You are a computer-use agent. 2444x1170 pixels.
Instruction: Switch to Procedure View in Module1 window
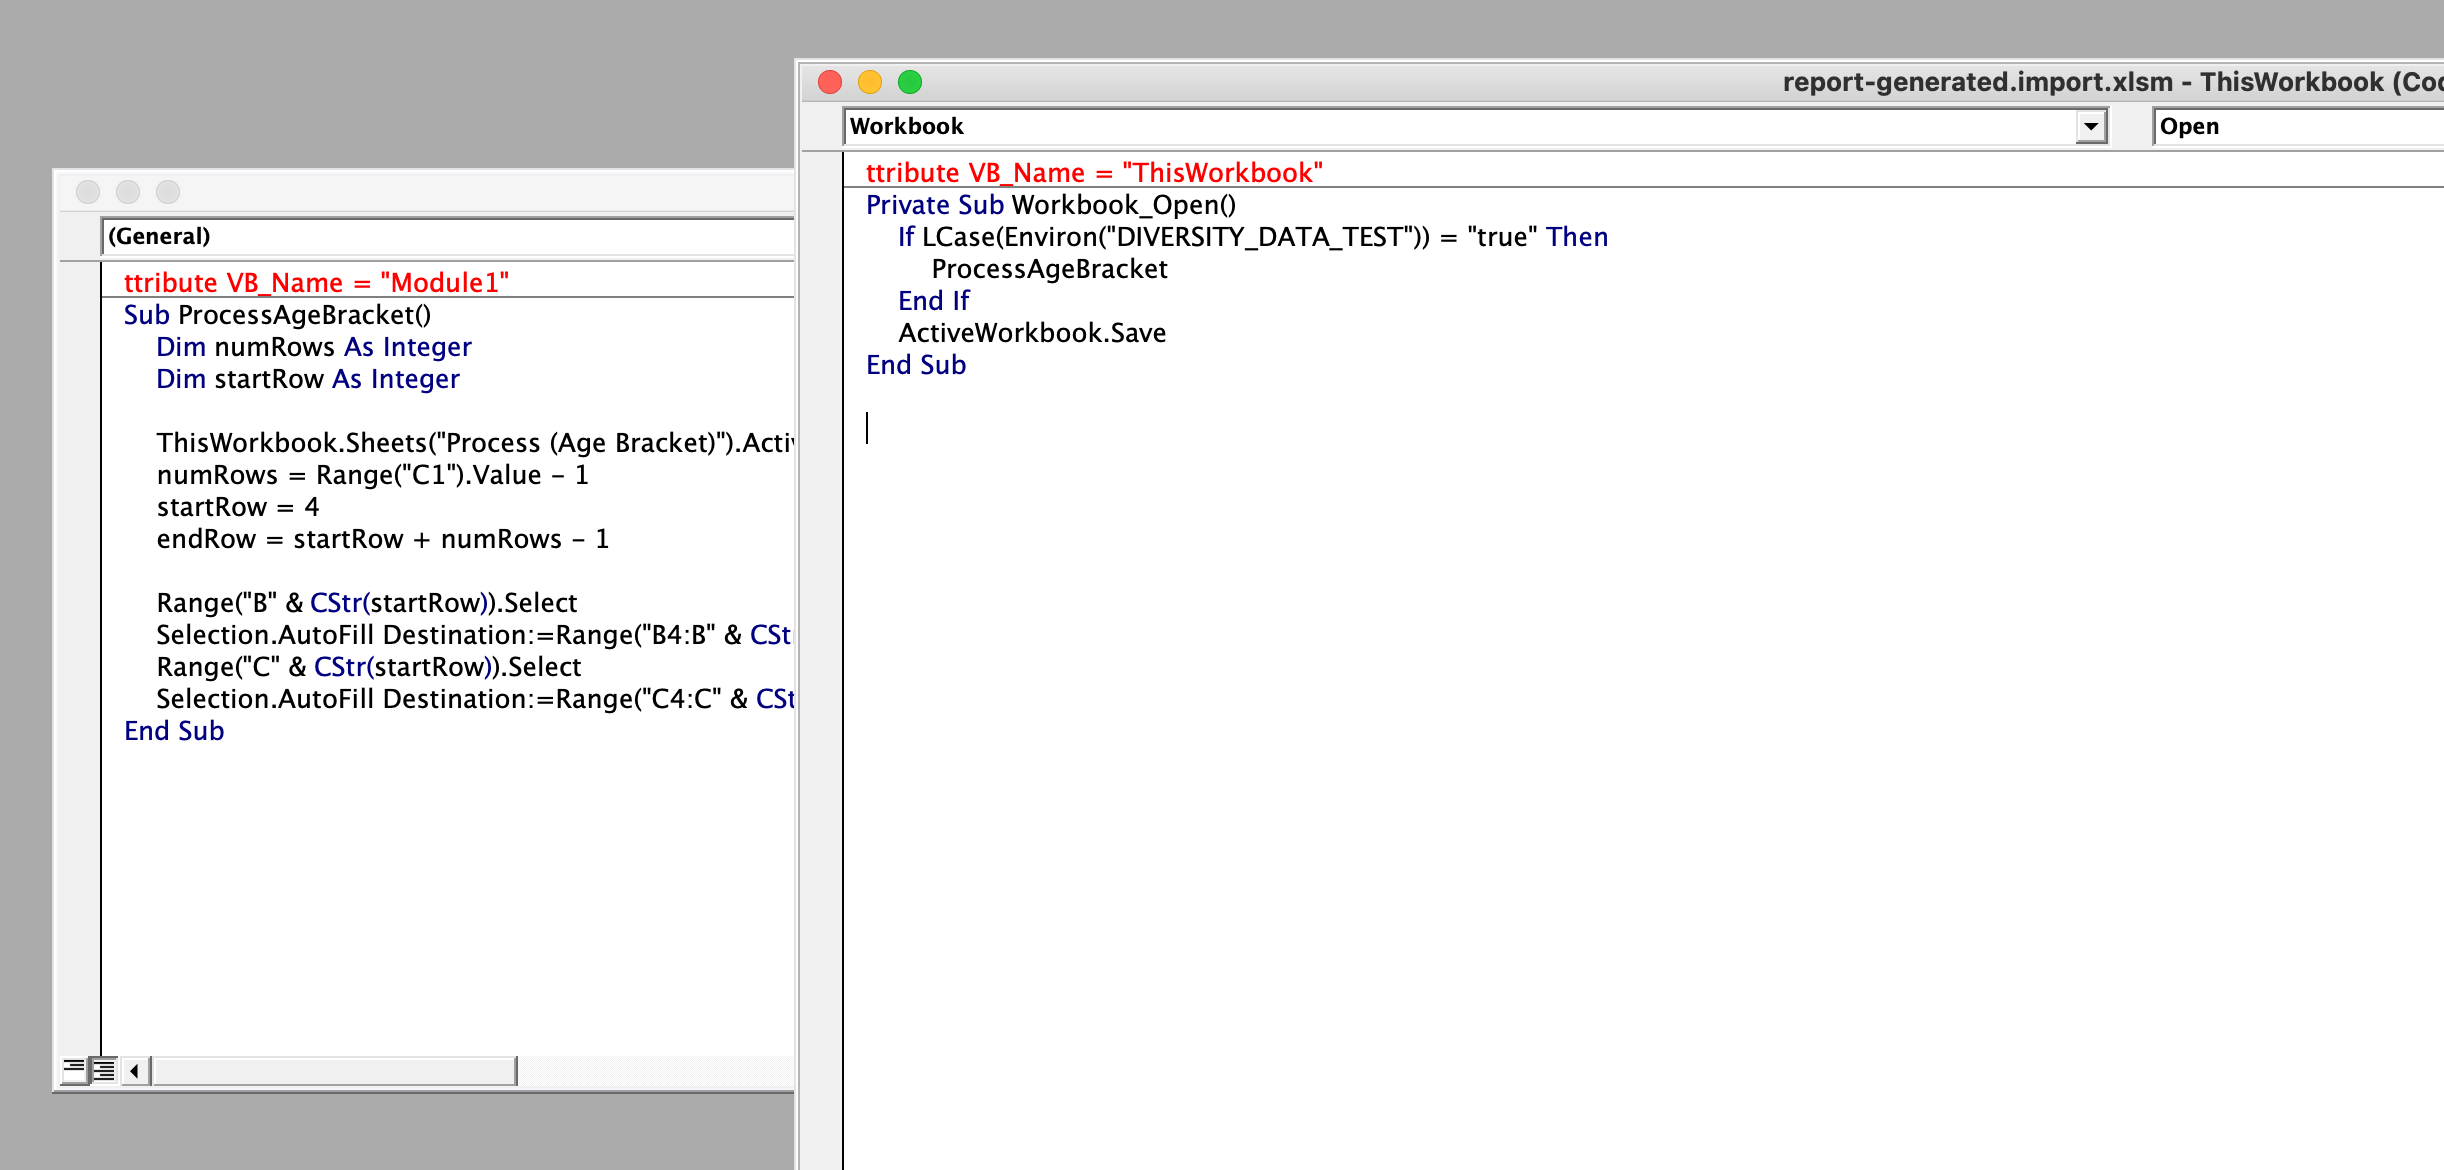click(x=74, y=1069)
